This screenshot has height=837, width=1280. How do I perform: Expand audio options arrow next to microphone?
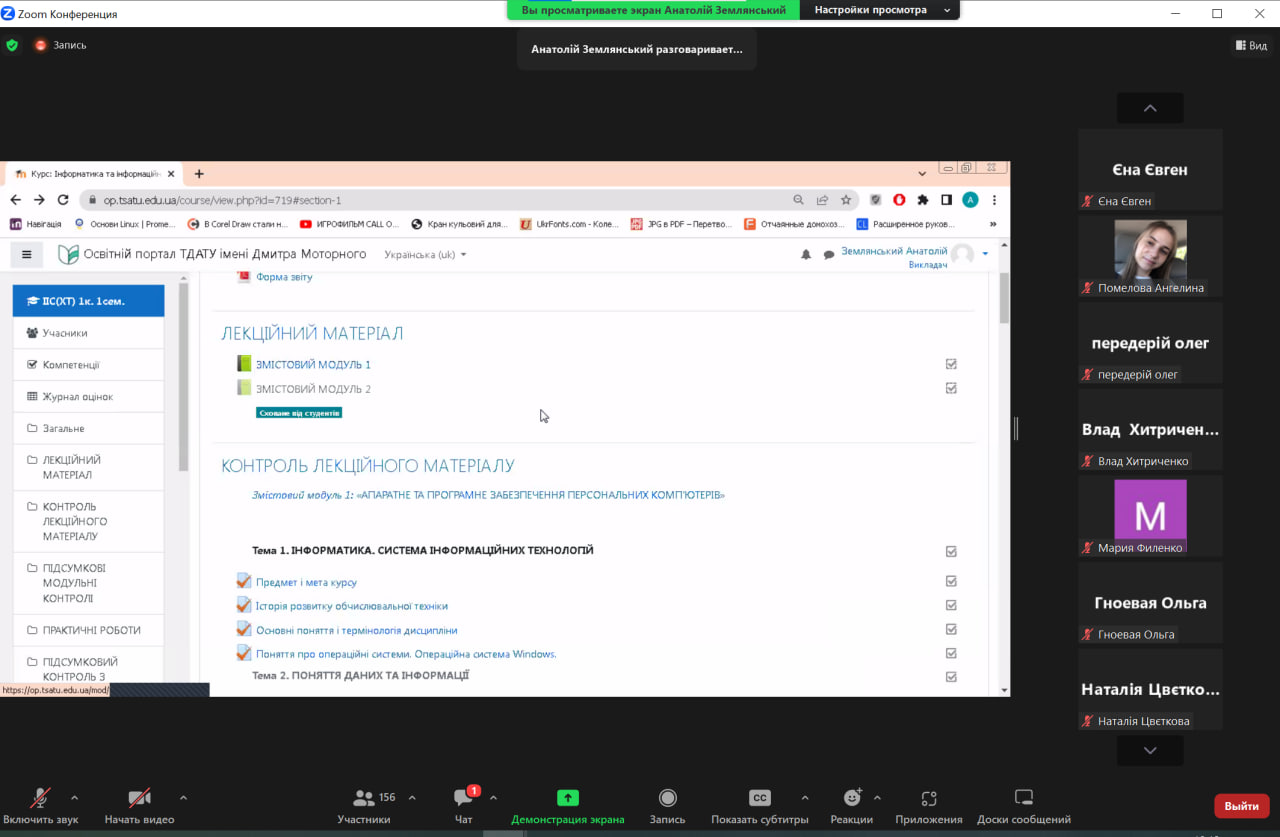click(x=74, y=798)
